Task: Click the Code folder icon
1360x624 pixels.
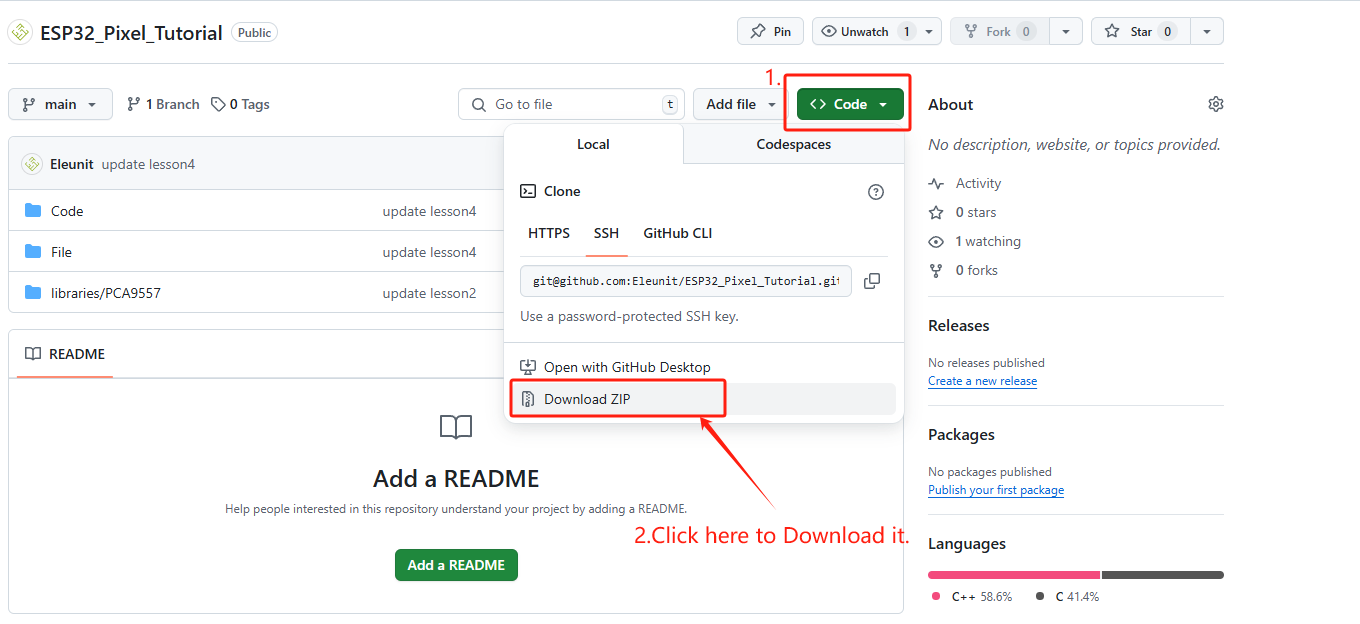Action: click(33, 211)
